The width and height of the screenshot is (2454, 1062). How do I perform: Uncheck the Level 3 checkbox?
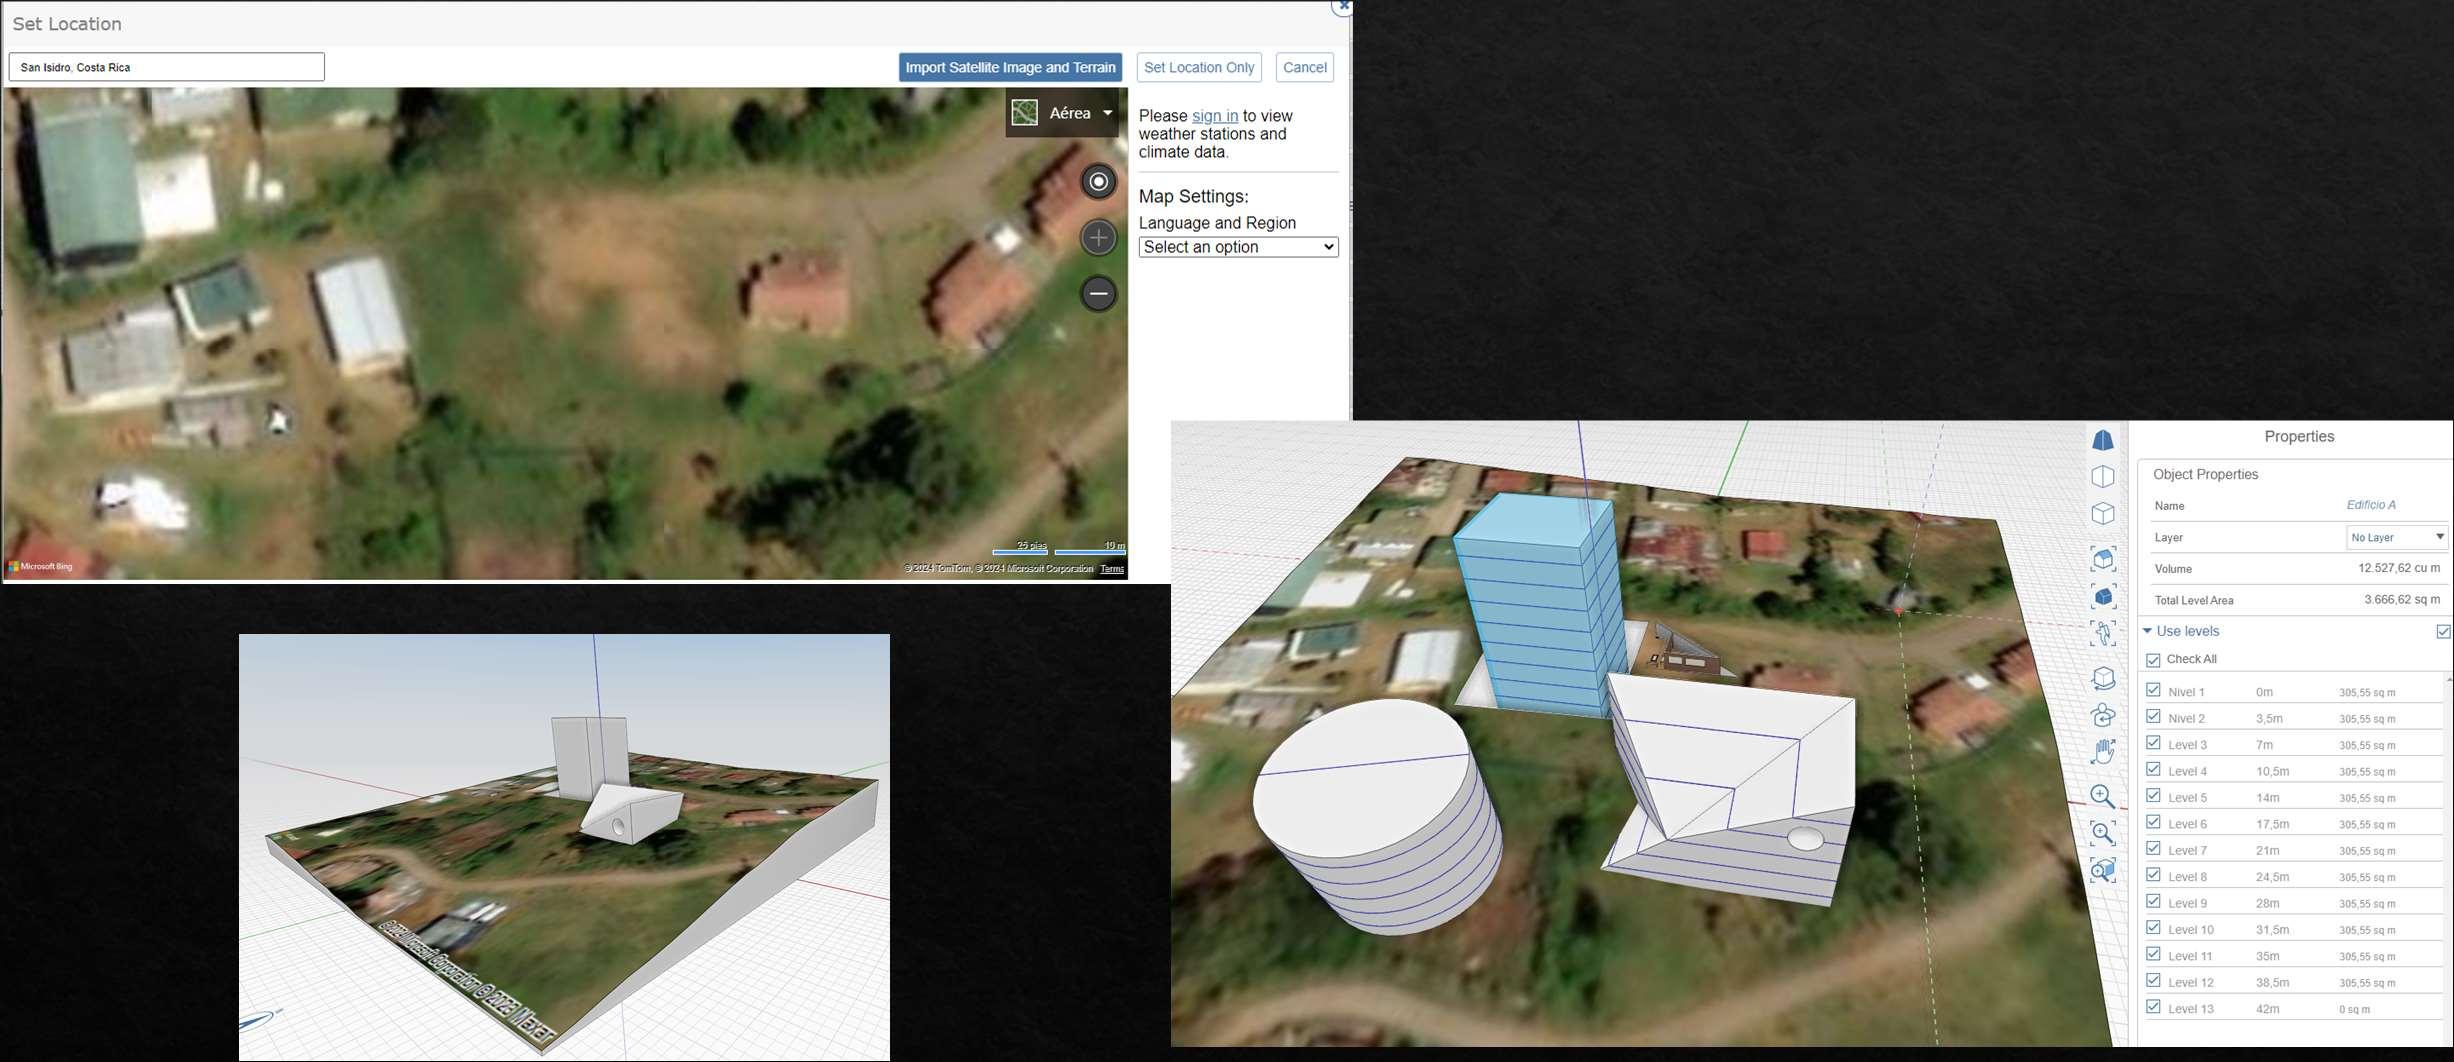(2153, 743)
